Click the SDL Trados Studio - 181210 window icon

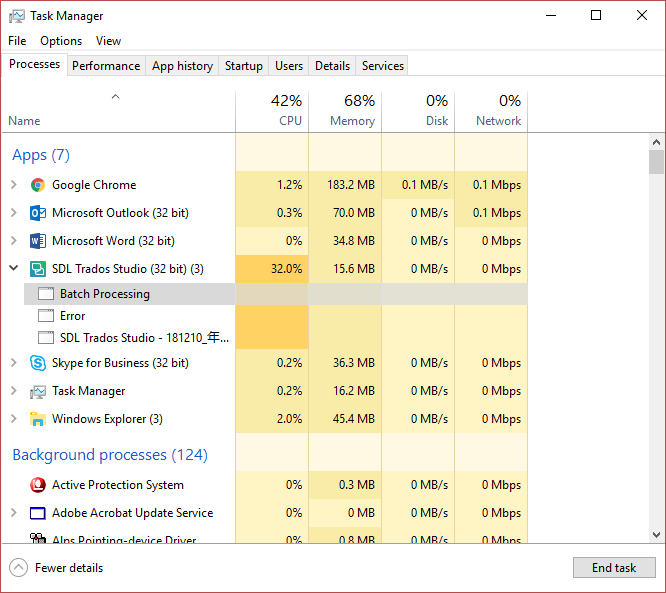(46, 338)
